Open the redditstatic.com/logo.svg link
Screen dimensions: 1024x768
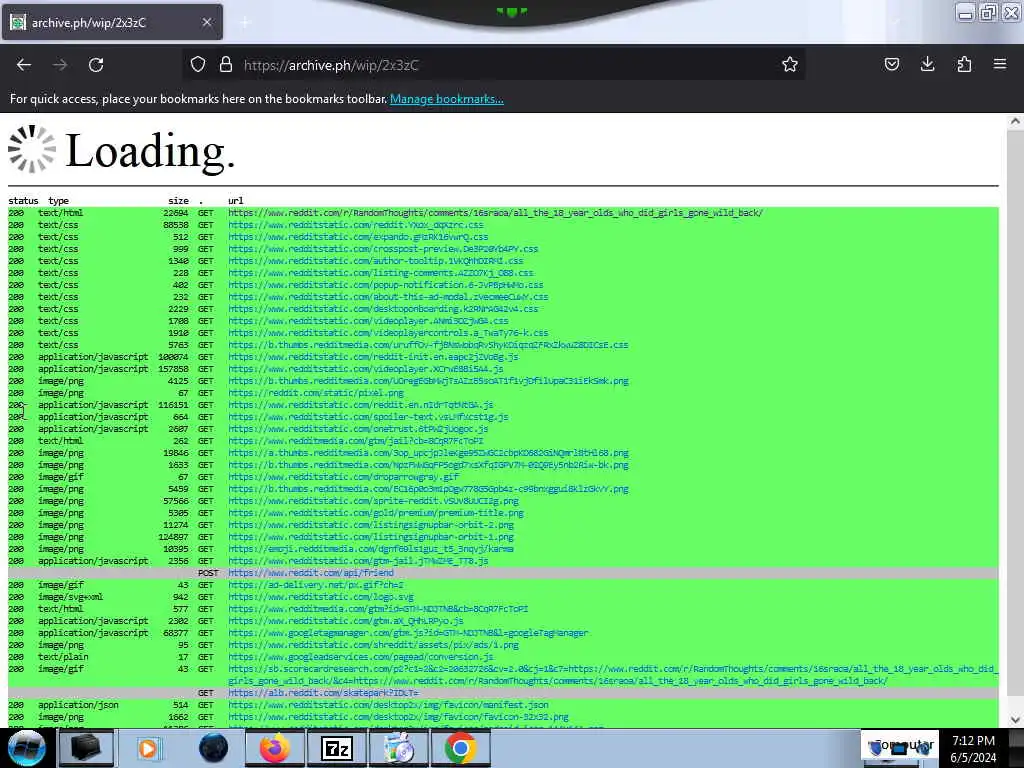click(320, 597)
